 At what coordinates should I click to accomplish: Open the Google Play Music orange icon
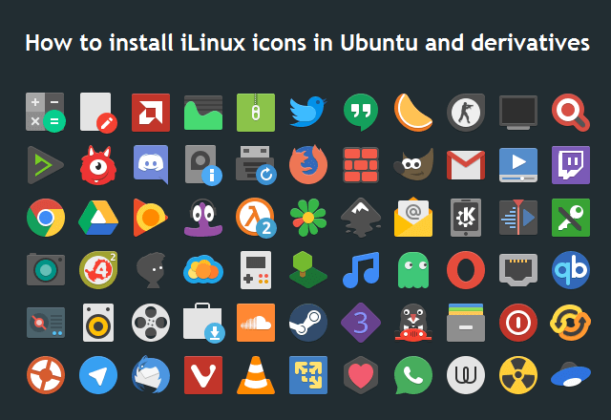click(x=150, y=217)
